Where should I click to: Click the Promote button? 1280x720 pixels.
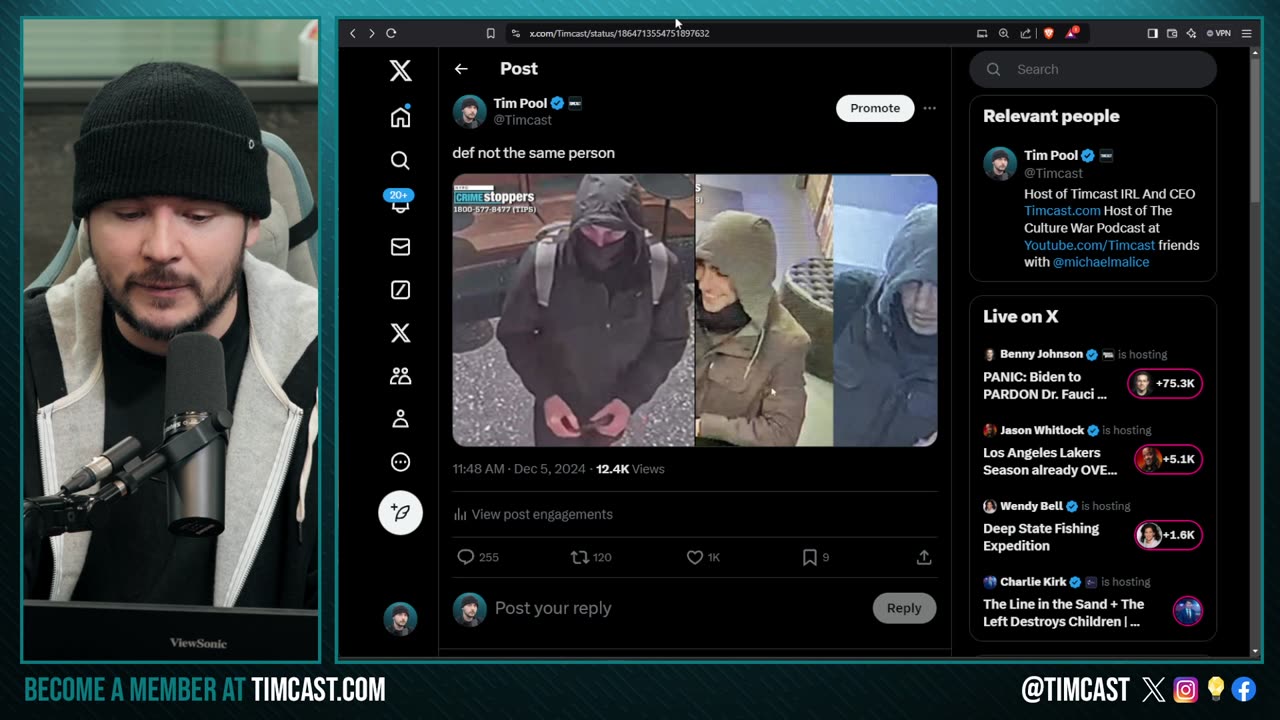pos(875,108)
